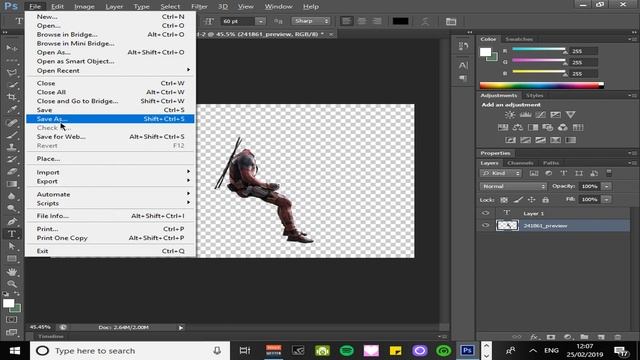Choose Browse in Bridge... menu item

point(110,35)
